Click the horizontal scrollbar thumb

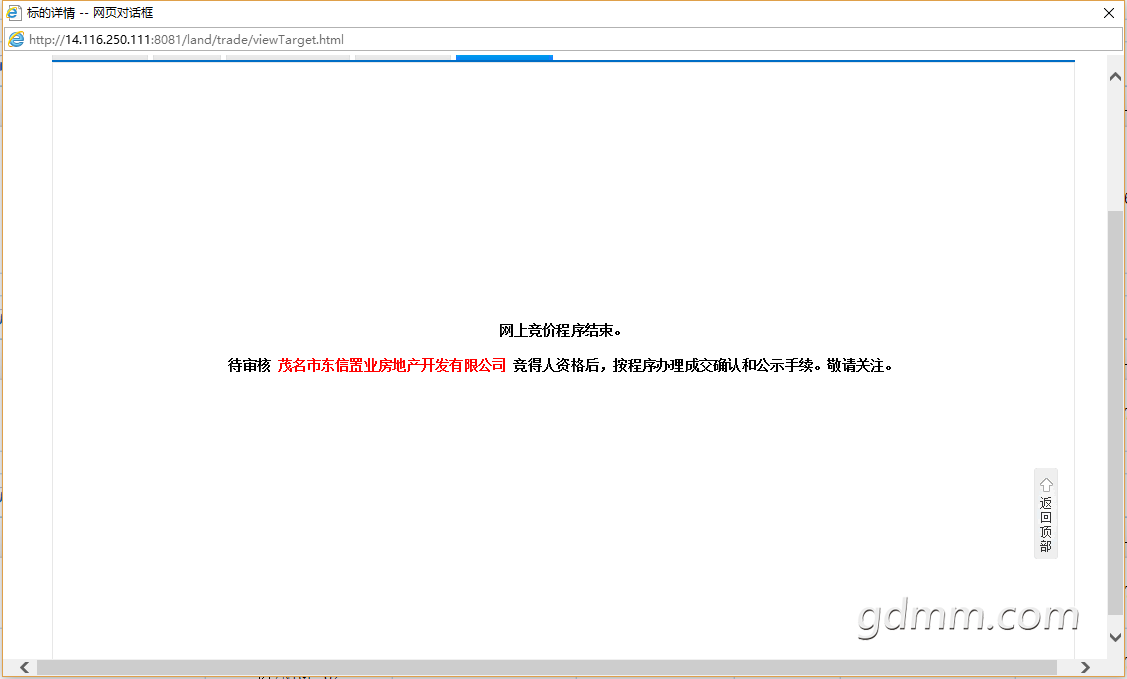547,668
